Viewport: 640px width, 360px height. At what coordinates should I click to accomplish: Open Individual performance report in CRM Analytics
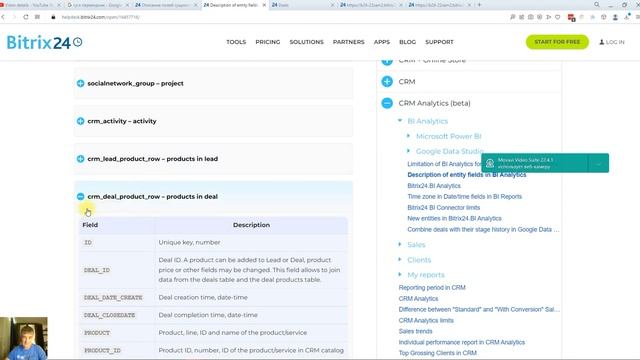point(462,342)
